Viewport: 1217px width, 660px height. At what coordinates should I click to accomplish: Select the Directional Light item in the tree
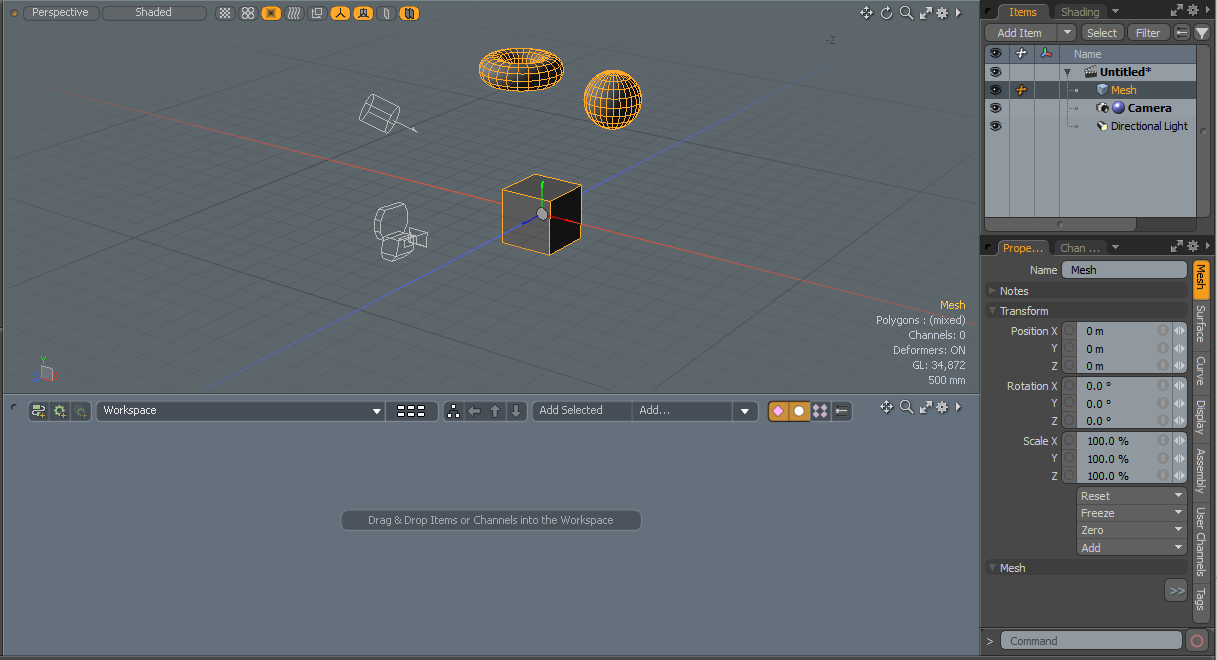[1148, 126]
